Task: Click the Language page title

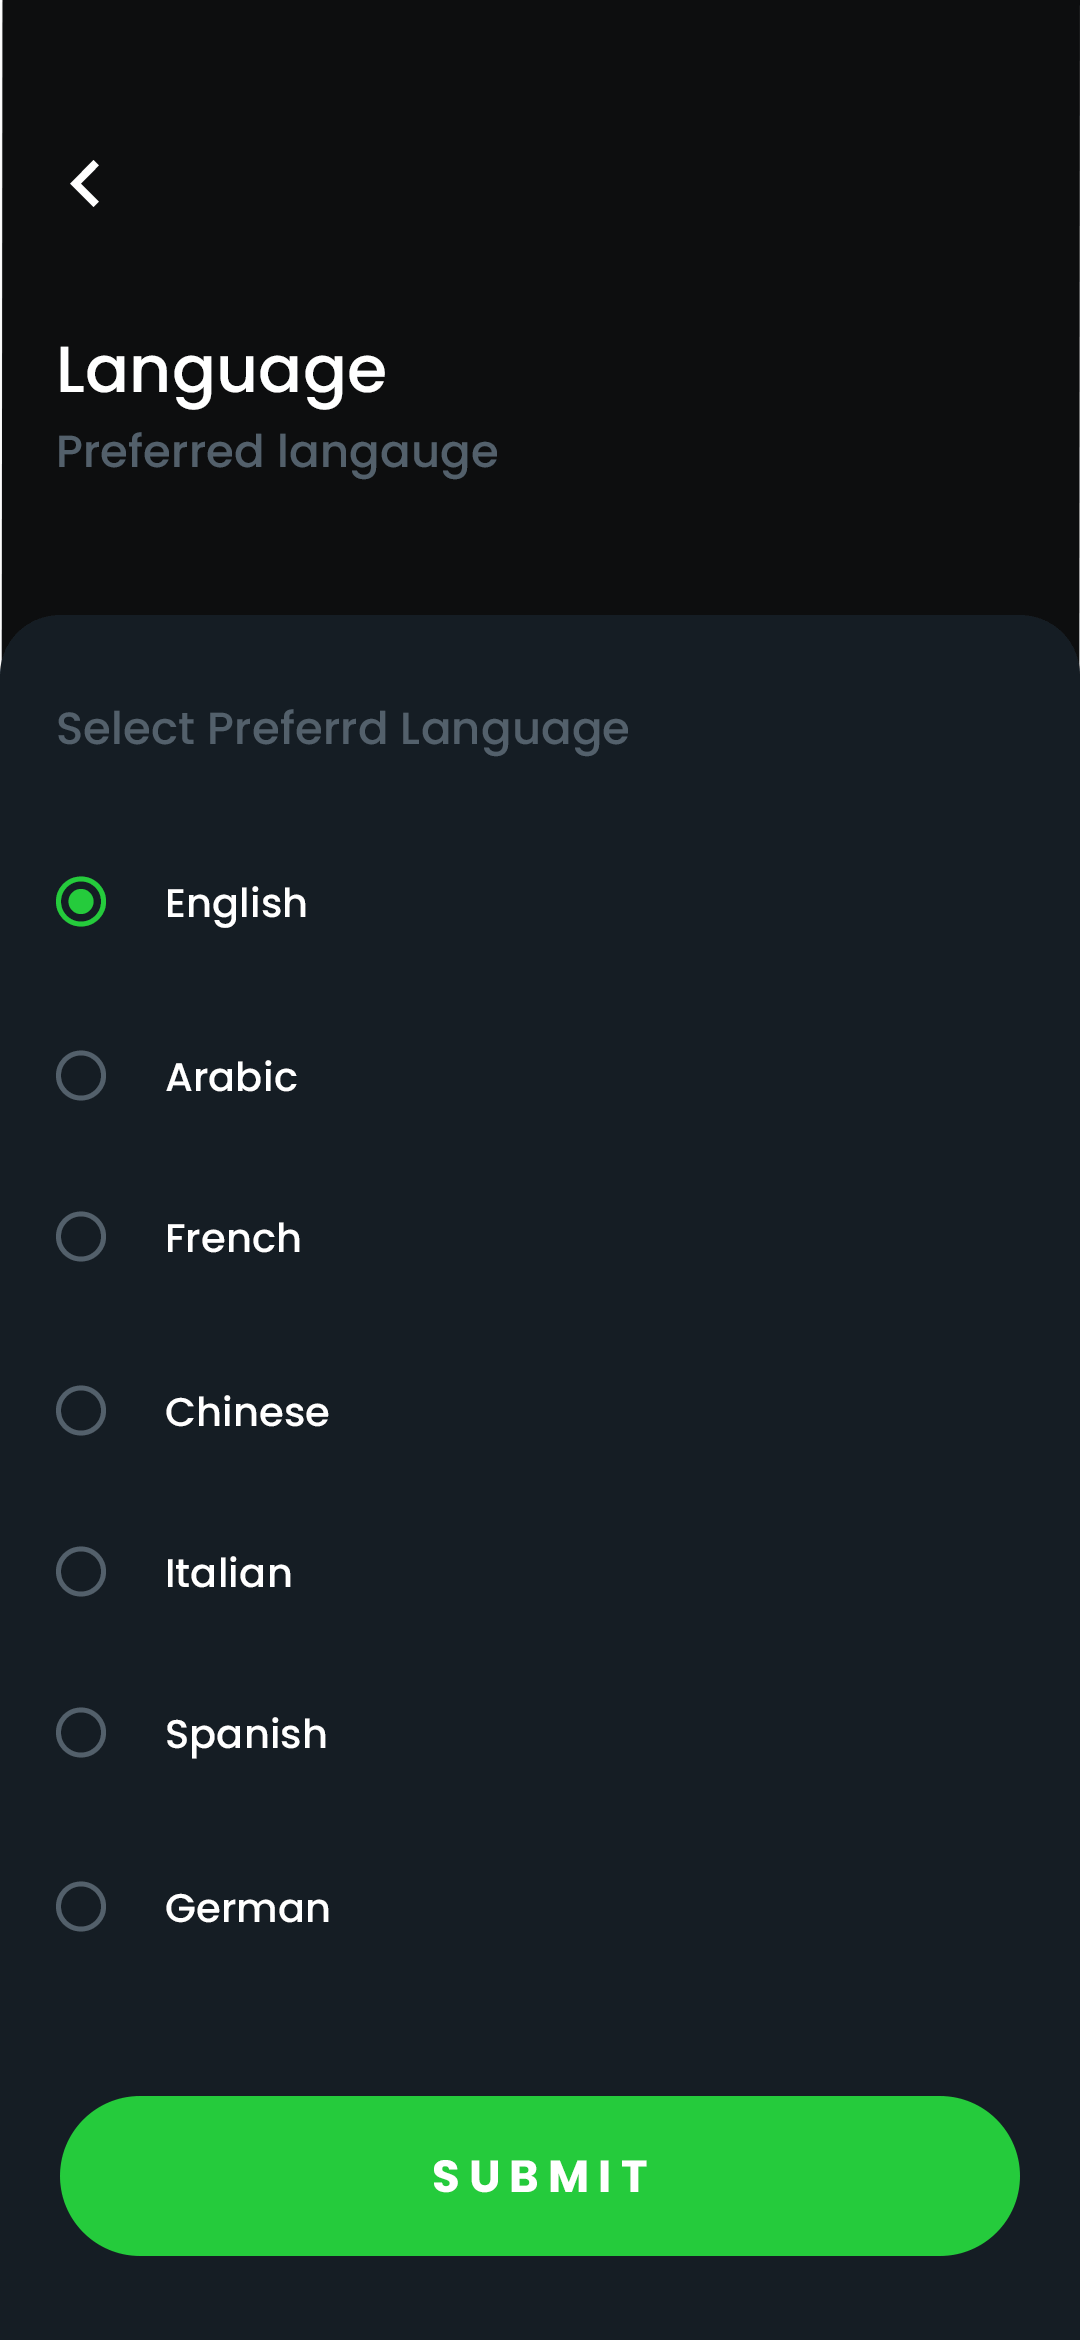Action: click(221, 371)
